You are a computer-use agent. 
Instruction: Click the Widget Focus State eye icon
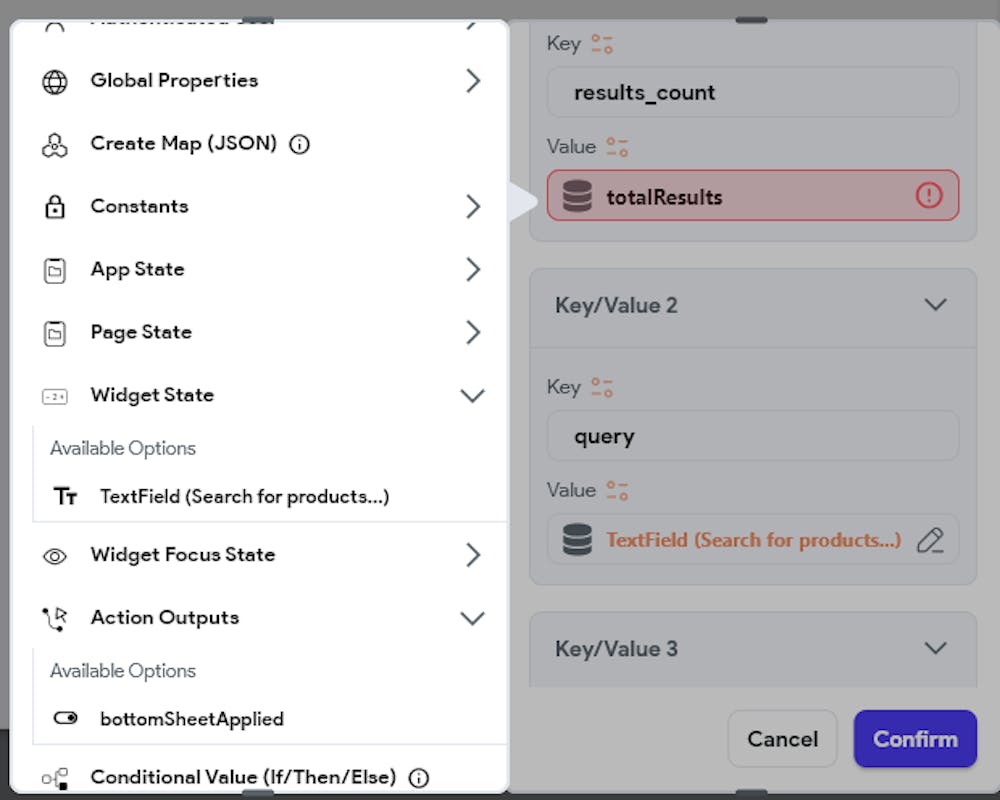54,556
